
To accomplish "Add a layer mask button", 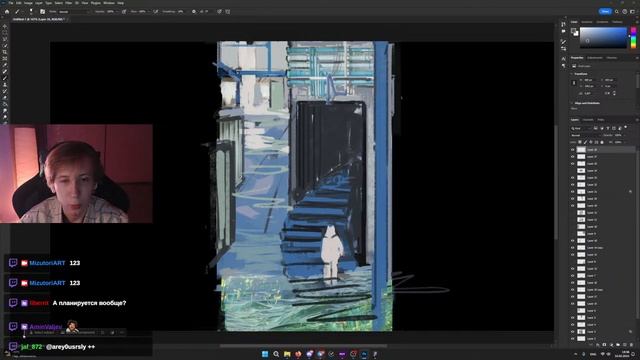I will coord(604,344).
